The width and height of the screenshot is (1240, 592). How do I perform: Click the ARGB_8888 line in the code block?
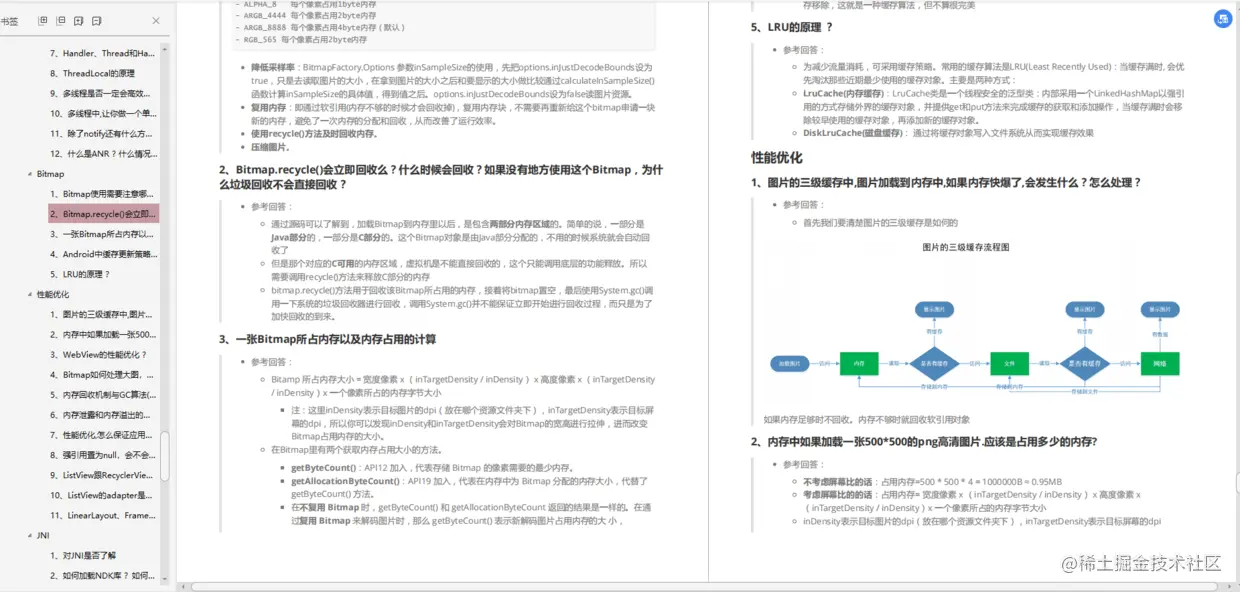coord(321,28)
